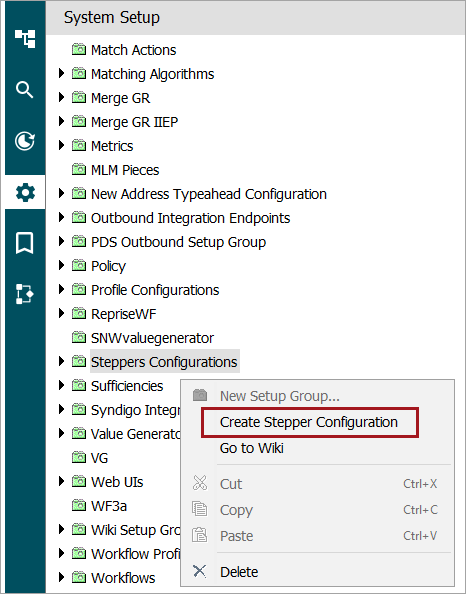466x594 pixels.
Task: Select the Metrics tree item
Action: pos(112,146)
